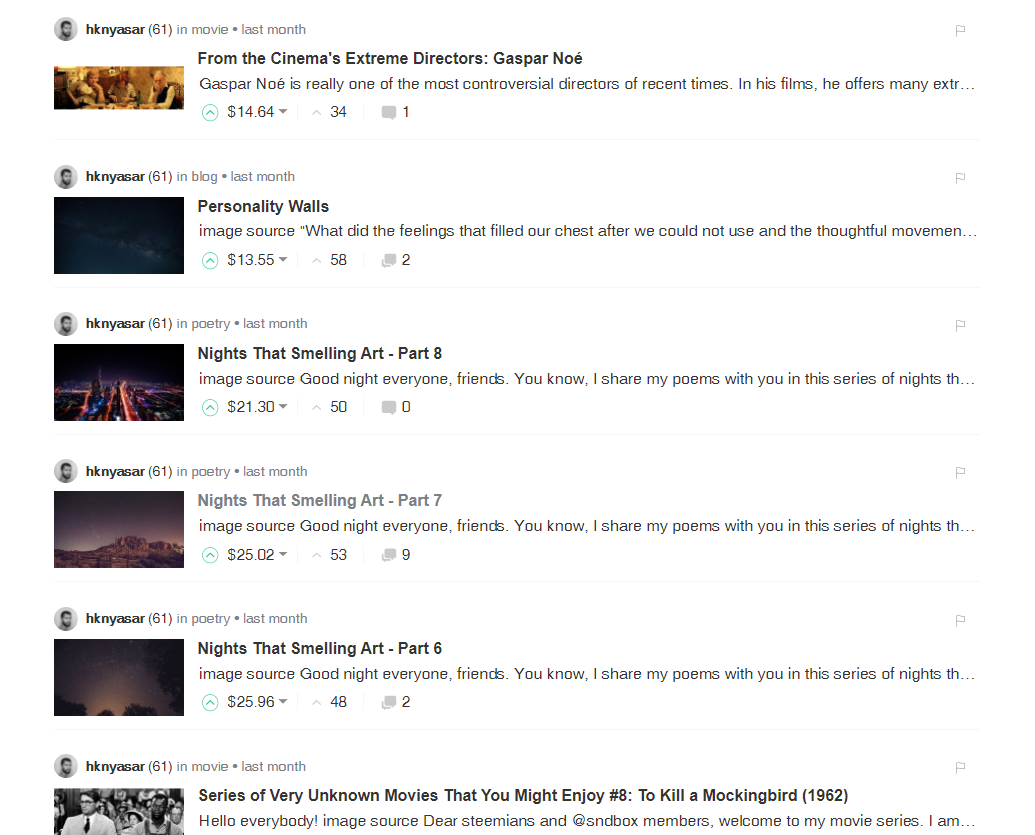Open 'Nights That Smelling Art - Part 8'
This screenshot has width=1035, height=835.
(x=319, y=354)
